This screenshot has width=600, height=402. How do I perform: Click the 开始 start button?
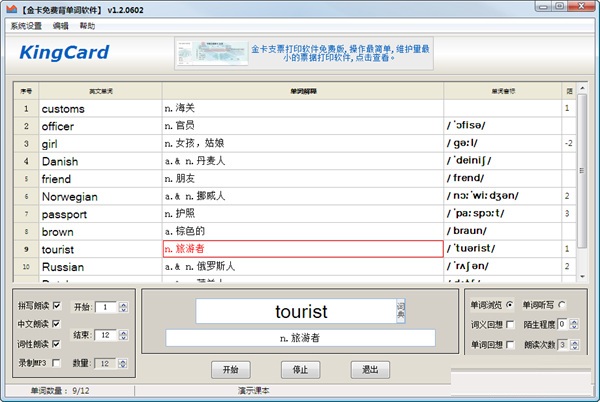tap(231, 370)
